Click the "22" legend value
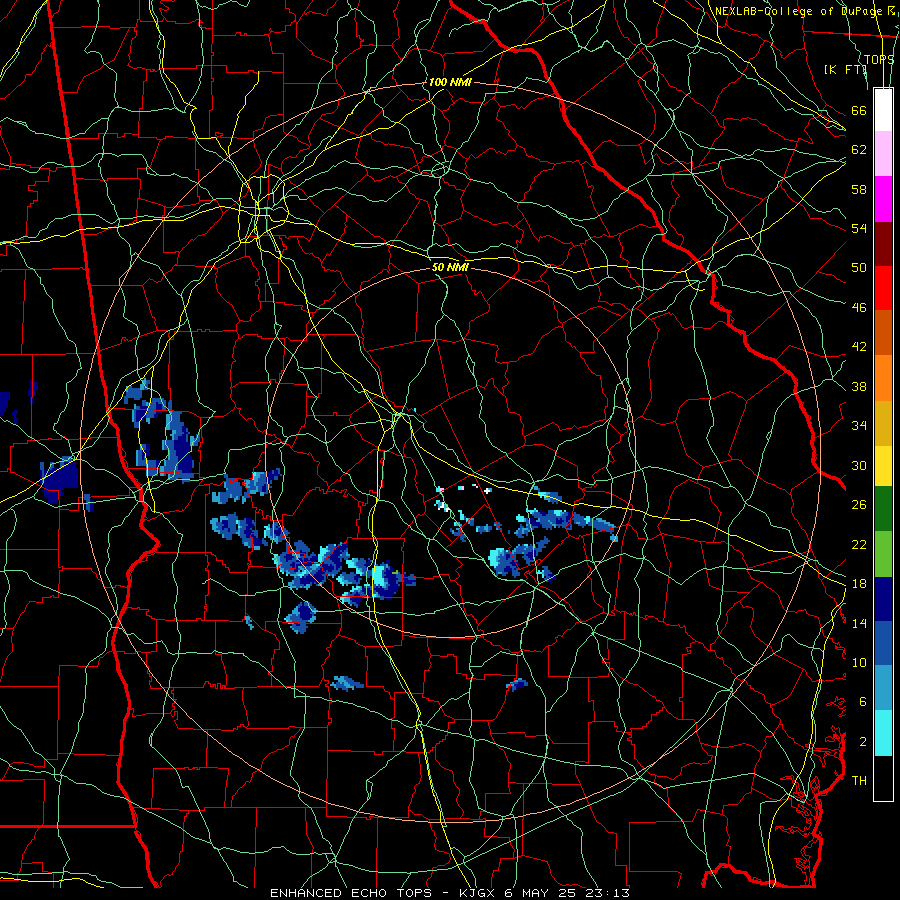This screenshot has height=900, width=900. [859, 544]
